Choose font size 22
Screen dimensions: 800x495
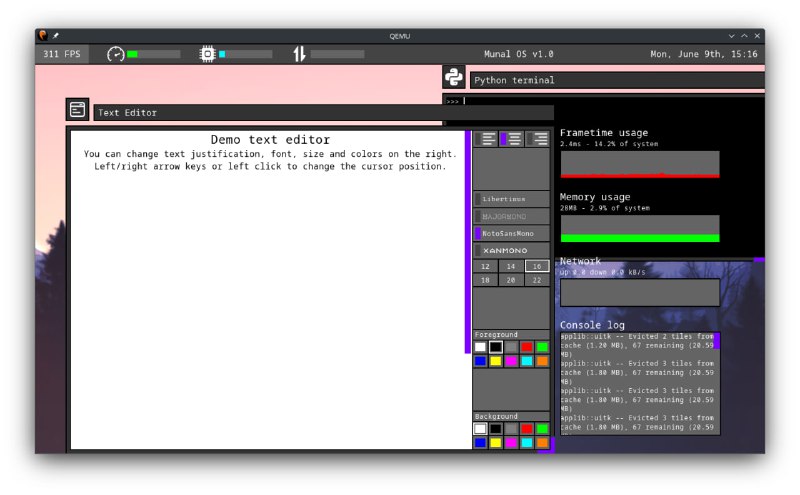point(537,281)
